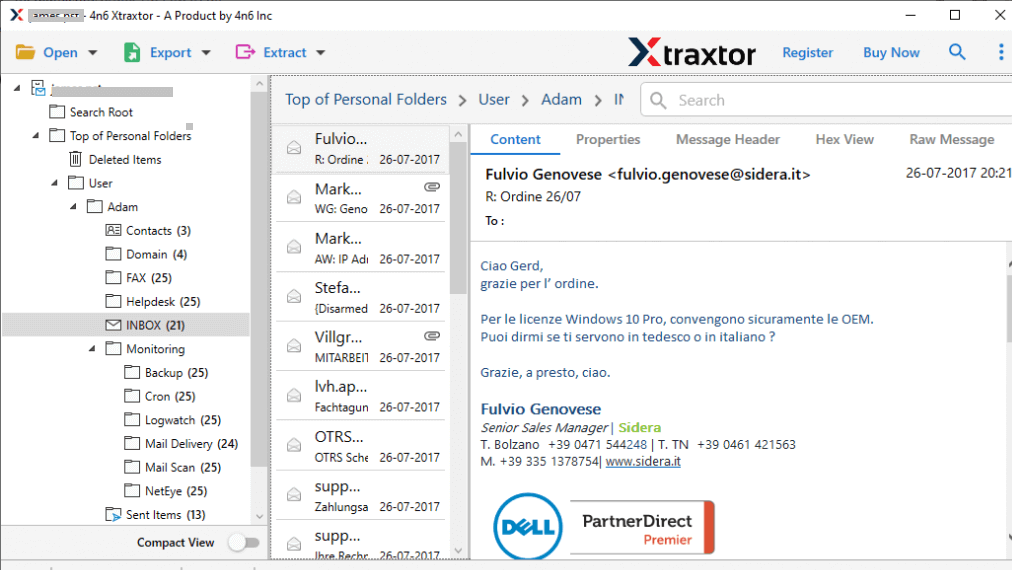Switch to the Hex View tab
Screen dimensions: 1012x570
(x=844, y=140)
